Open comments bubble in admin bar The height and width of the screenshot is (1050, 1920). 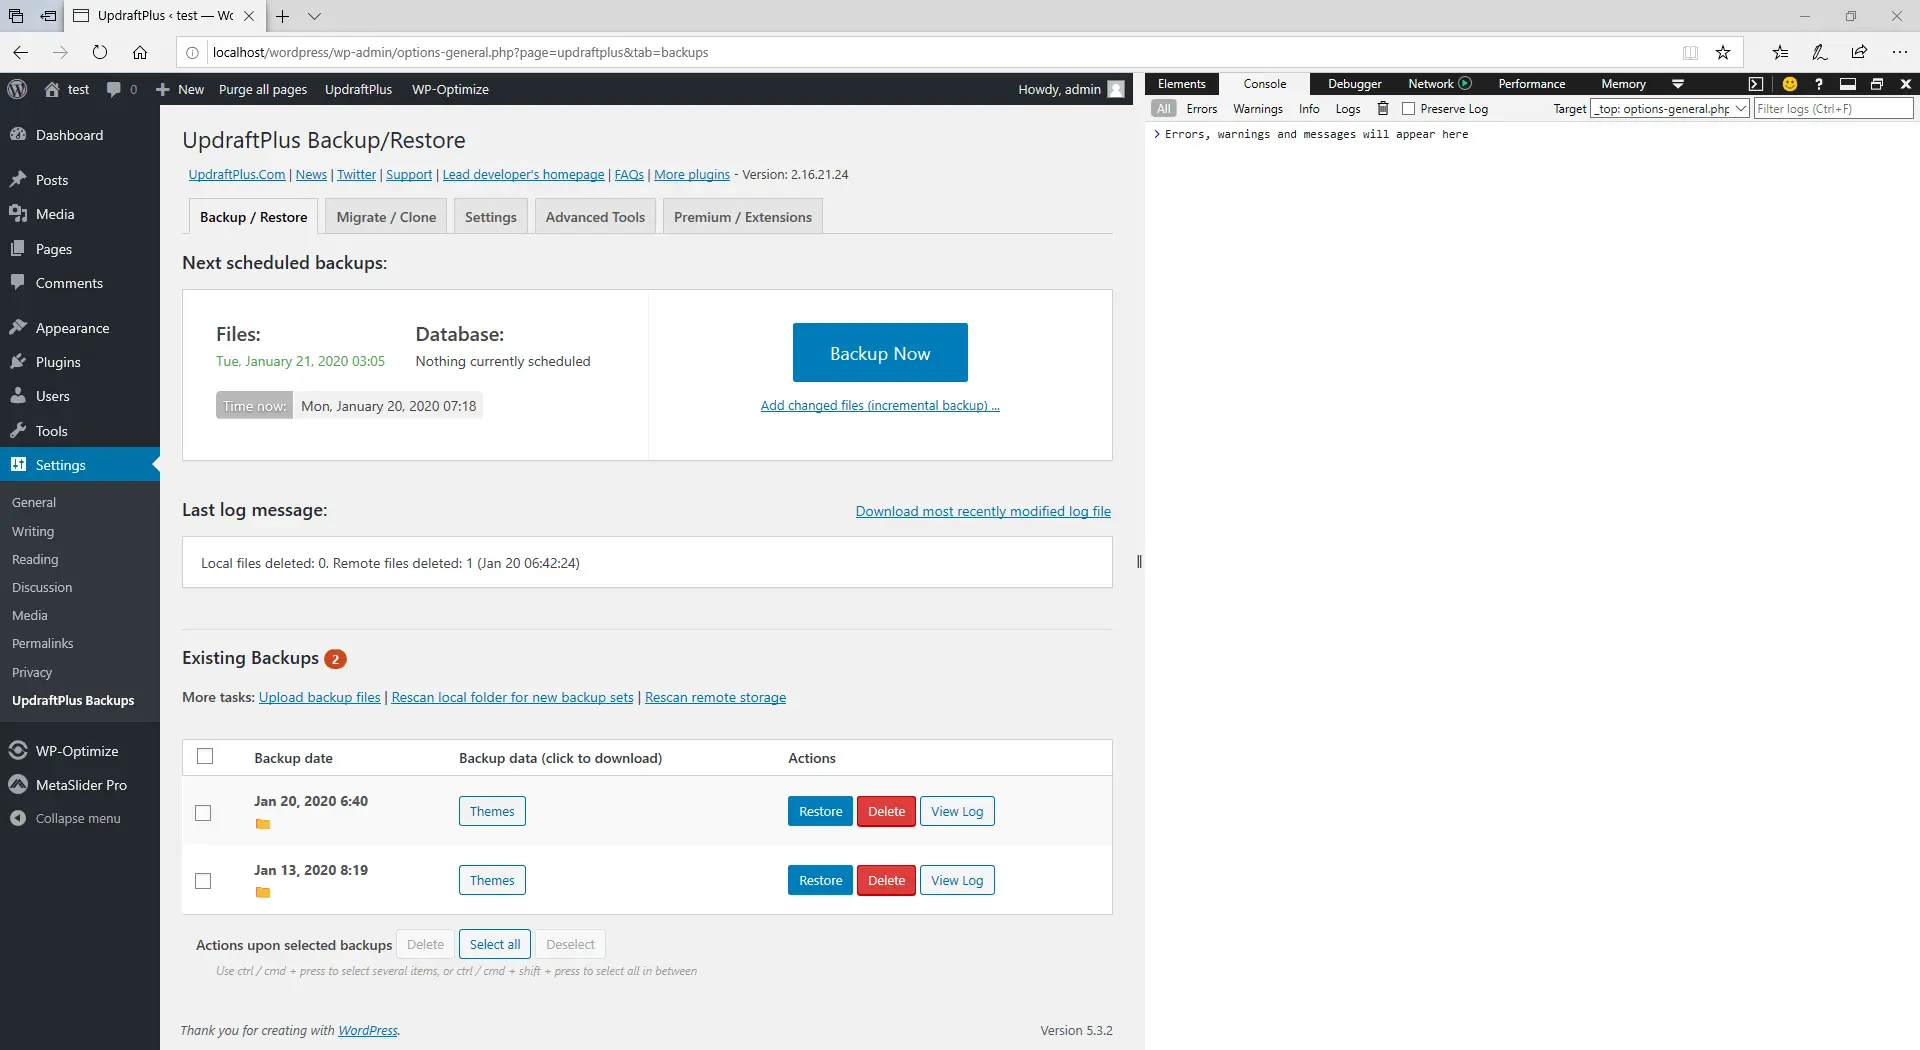(114, 89)
